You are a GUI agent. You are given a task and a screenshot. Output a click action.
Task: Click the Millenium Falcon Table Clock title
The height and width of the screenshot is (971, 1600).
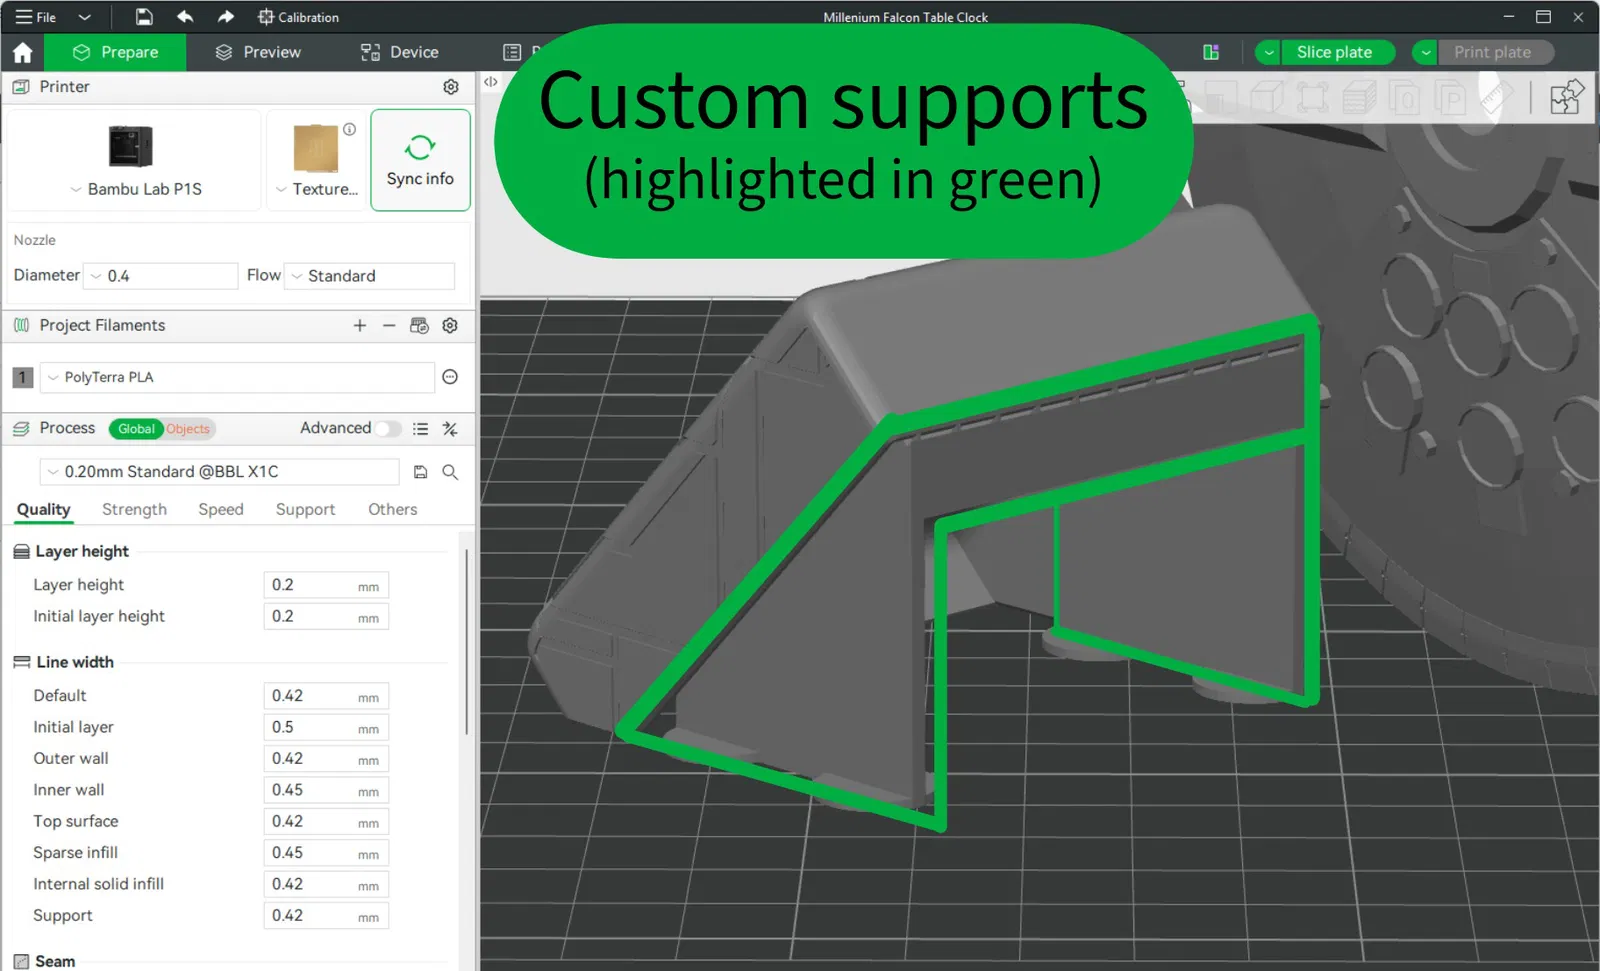[905, 17]
